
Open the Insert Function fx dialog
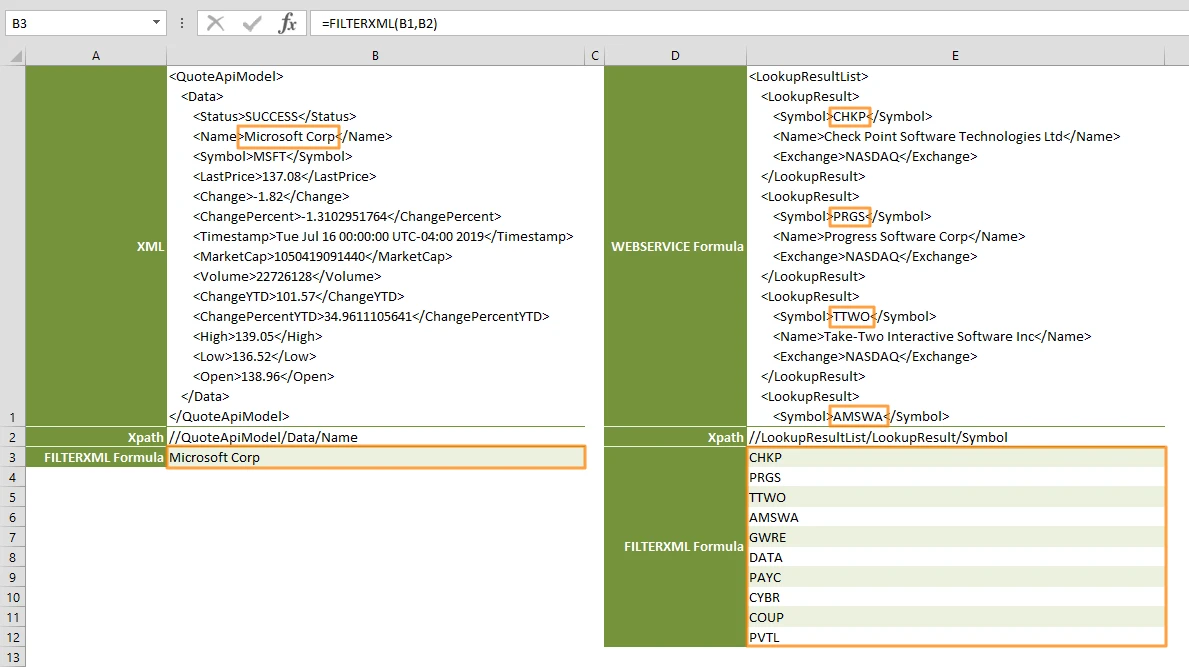287,23
